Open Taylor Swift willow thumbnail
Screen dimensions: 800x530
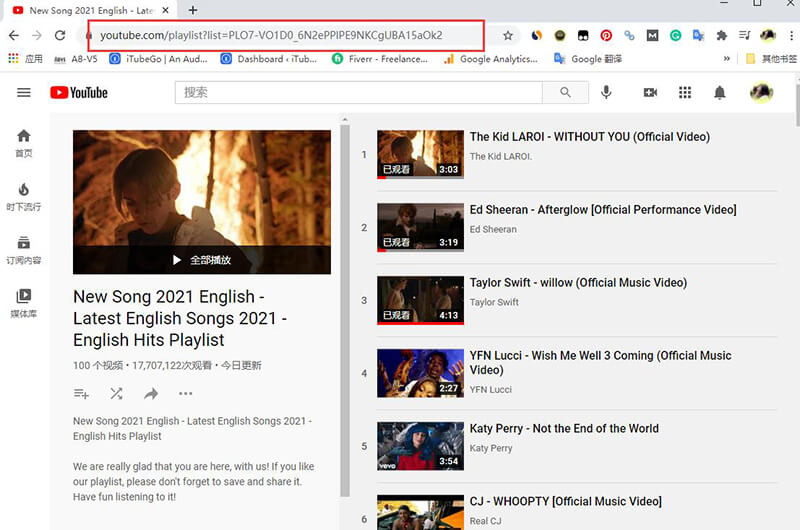coord(420,300)
